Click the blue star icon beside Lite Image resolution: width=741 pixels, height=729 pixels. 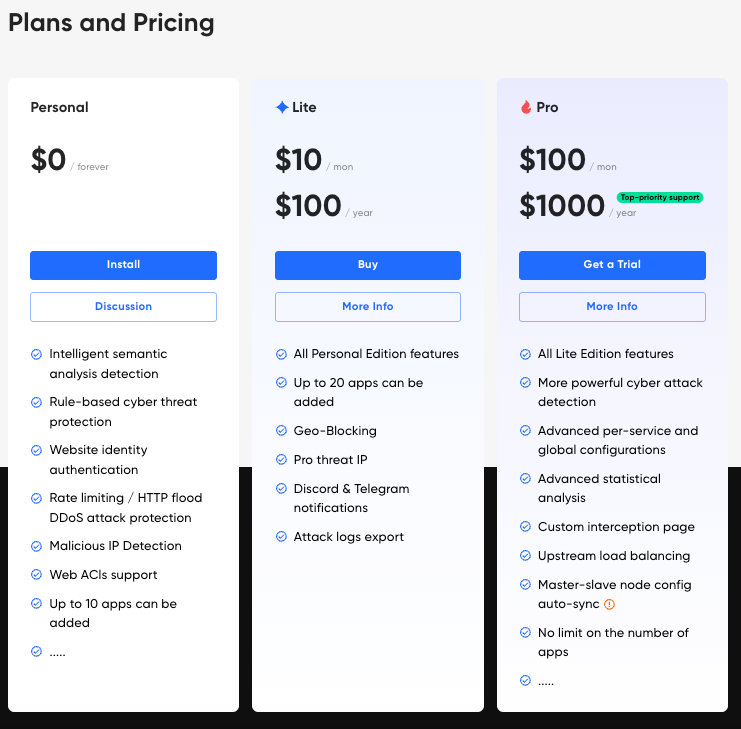pyautogui.click(x=282, y=107)
